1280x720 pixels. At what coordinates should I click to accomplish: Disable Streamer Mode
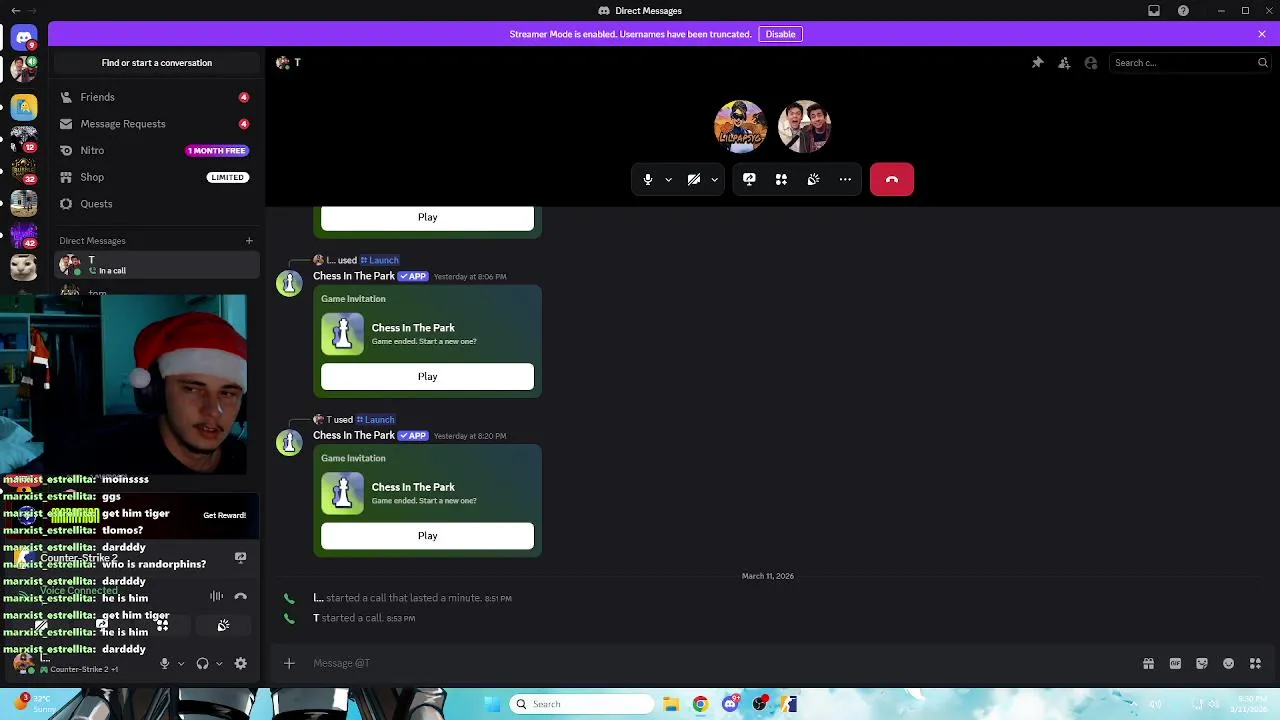(780, 34)
